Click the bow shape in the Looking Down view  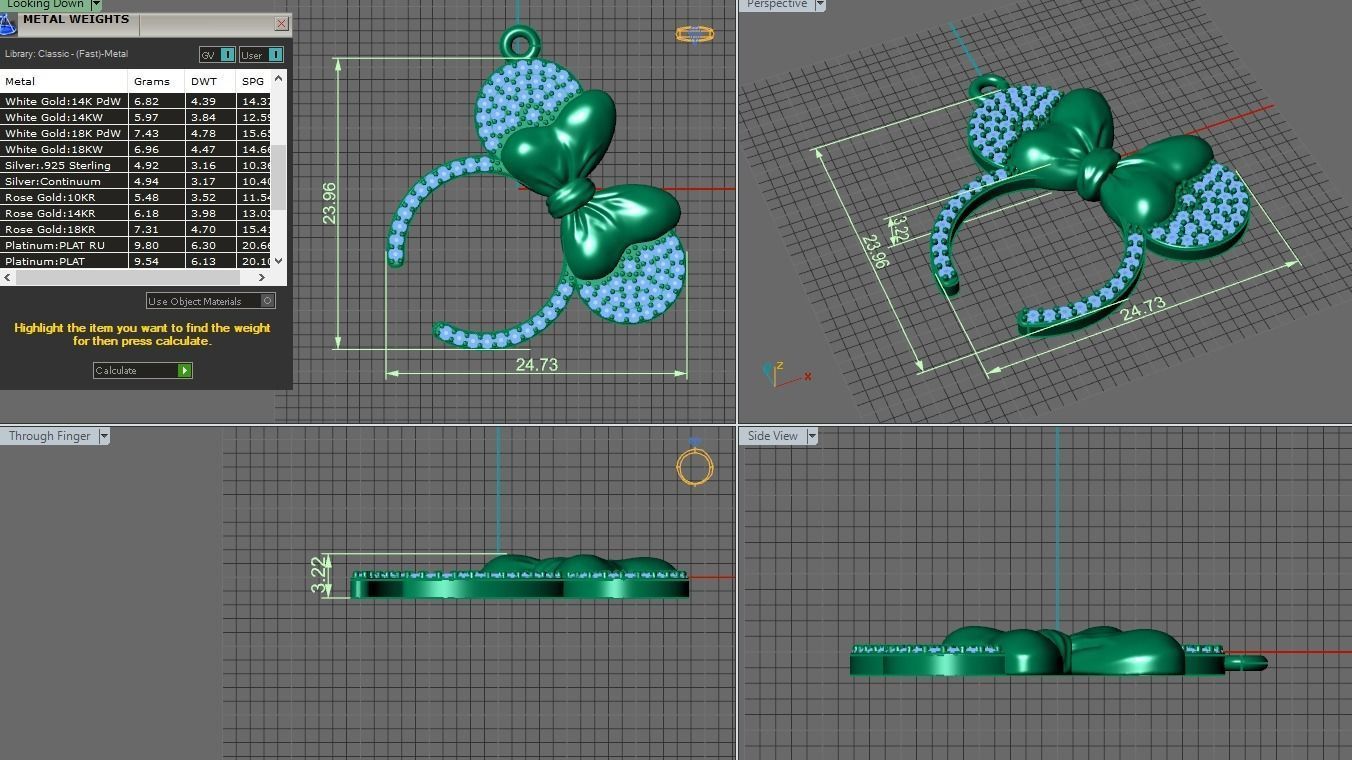pos(590,185)
